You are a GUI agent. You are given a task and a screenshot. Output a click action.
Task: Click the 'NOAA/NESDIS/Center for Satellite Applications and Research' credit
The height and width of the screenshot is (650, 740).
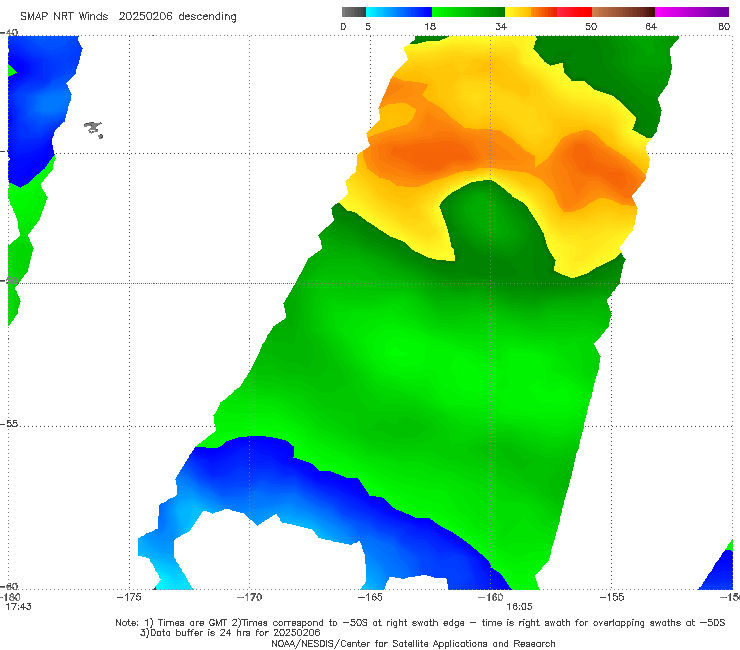pyautogui.click(x=413, y=643)
